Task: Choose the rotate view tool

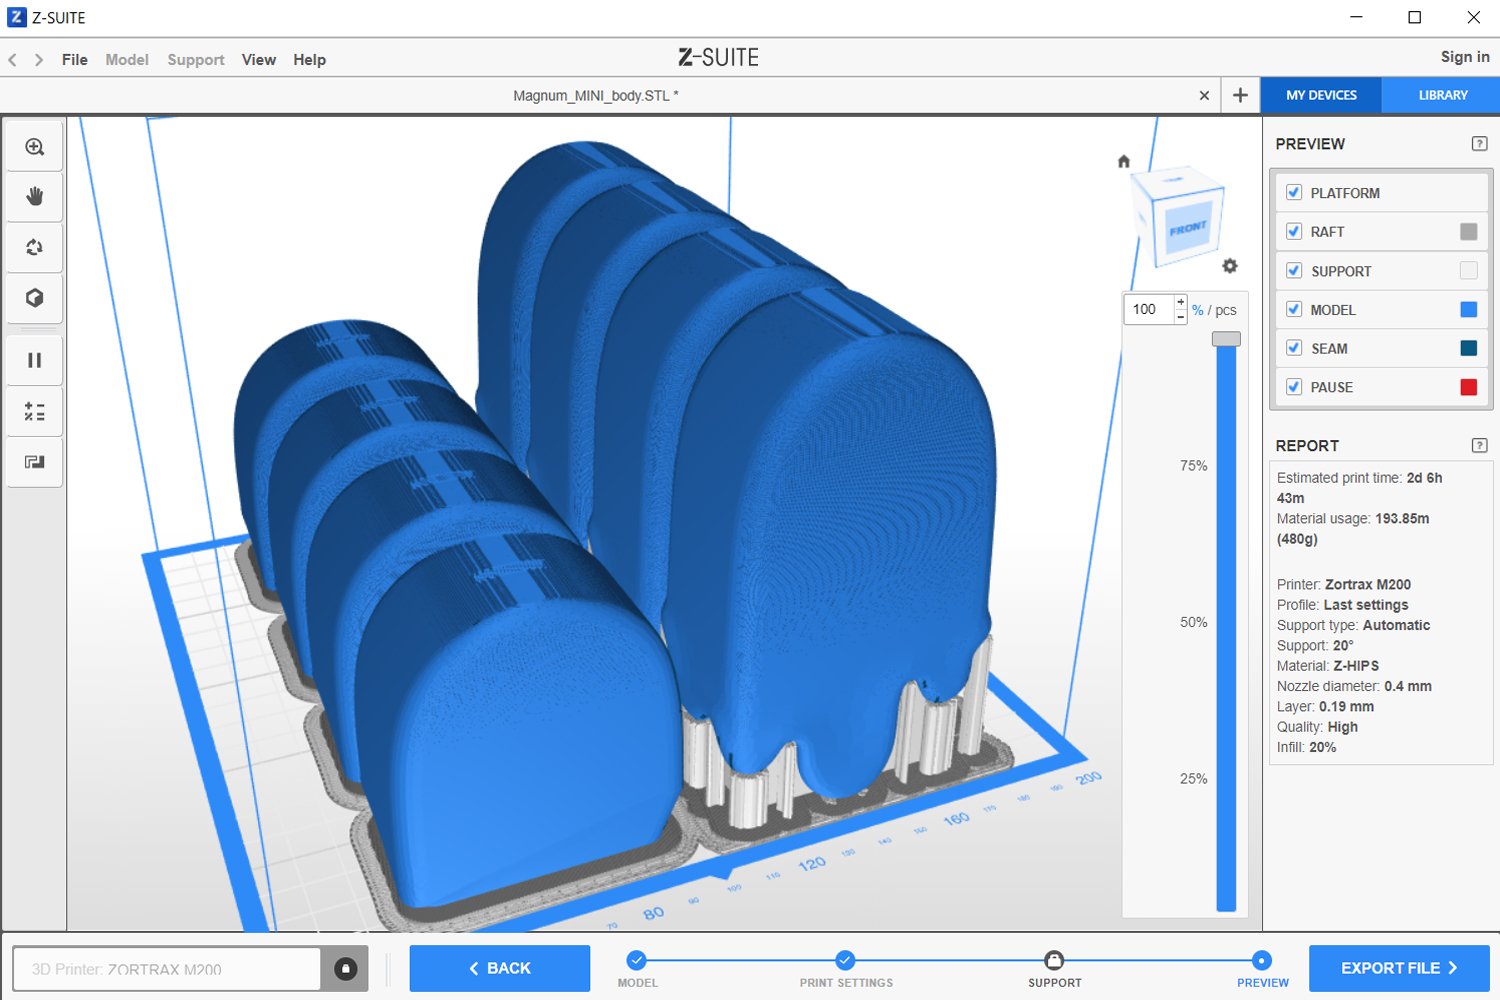Action: click(x=35, y=247)
